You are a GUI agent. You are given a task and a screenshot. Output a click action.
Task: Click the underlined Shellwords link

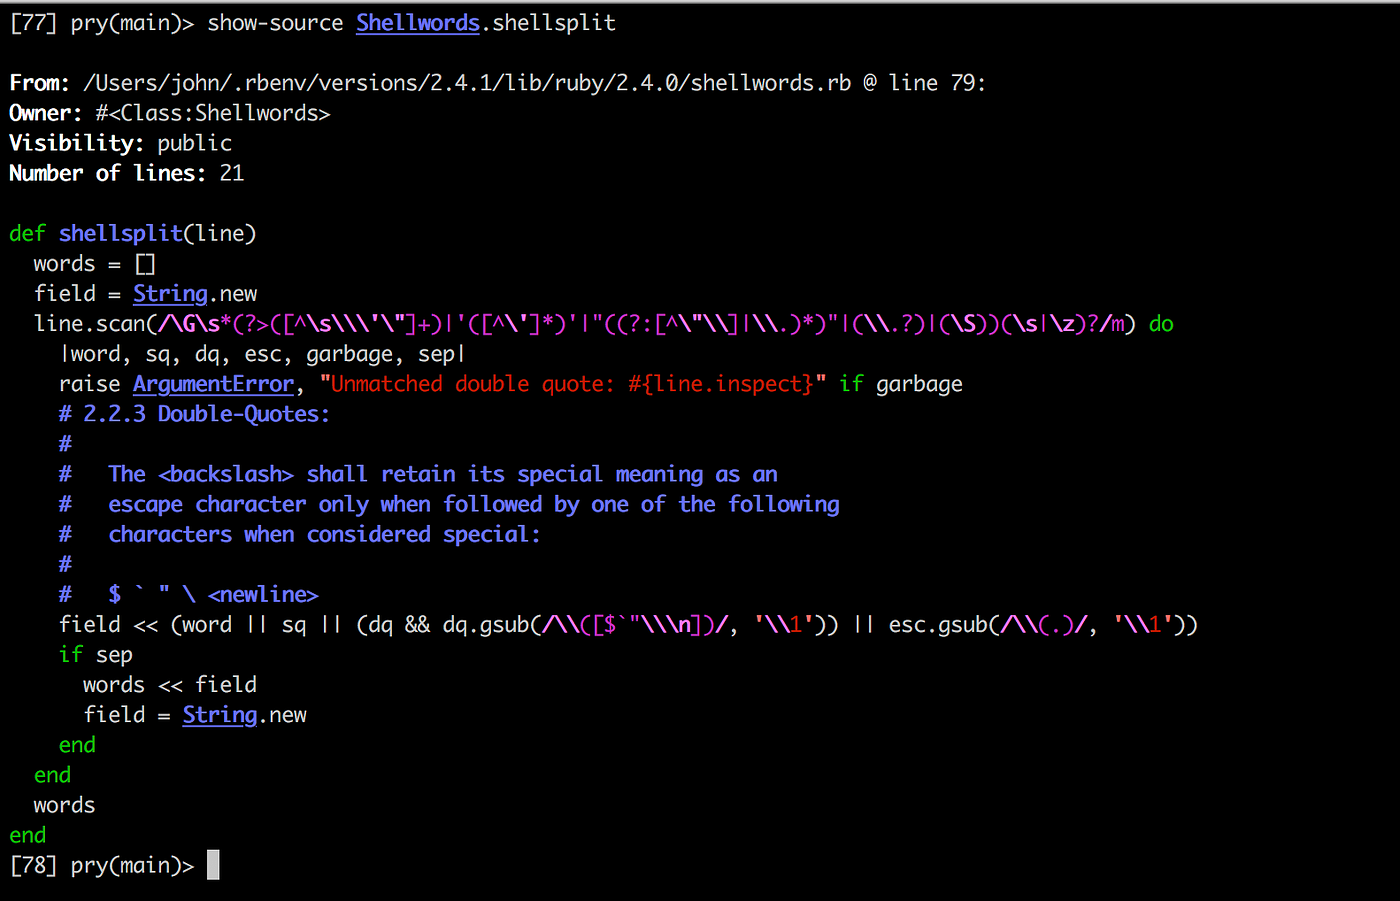pos(417,22)
